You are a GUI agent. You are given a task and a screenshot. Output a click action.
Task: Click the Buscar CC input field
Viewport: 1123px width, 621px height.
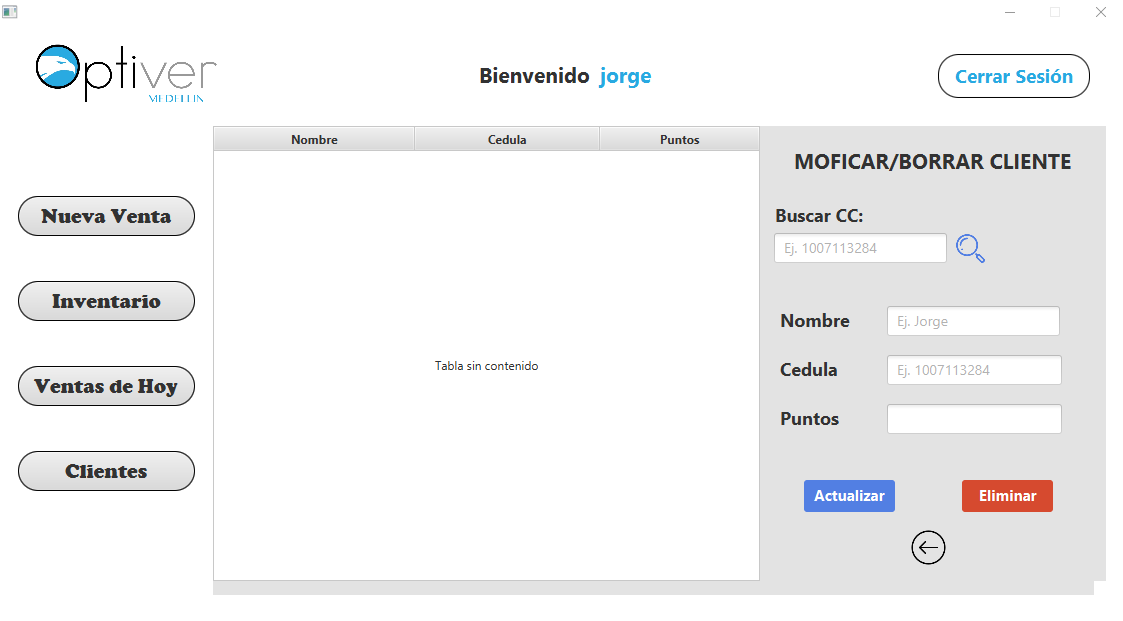pyautogui.click(x=859, y=248)
